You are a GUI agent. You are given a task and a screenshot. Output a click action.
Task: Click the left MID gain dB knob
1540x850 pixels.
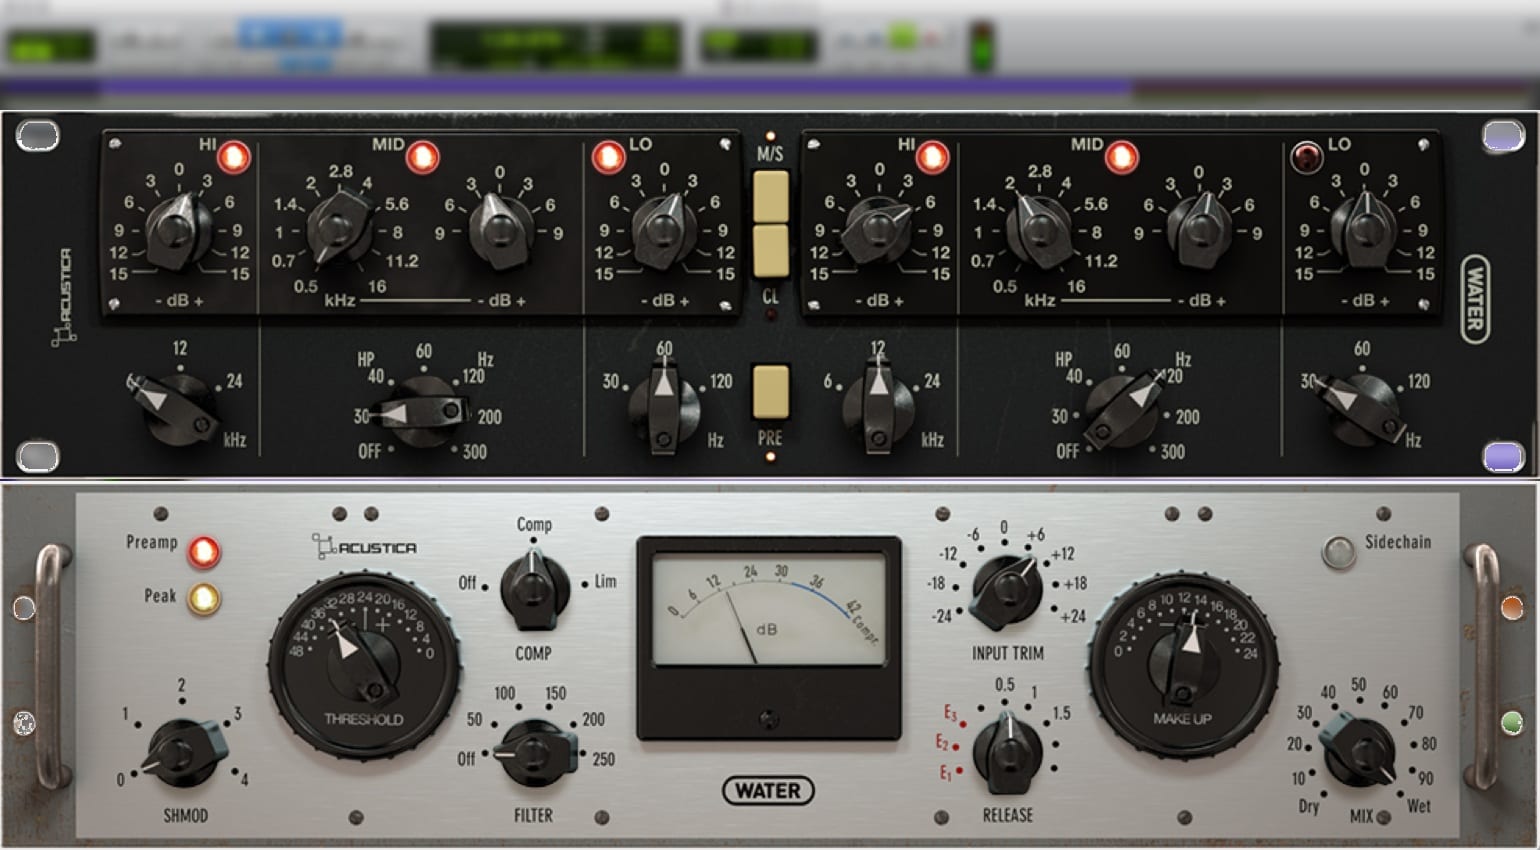click(499, 230)
